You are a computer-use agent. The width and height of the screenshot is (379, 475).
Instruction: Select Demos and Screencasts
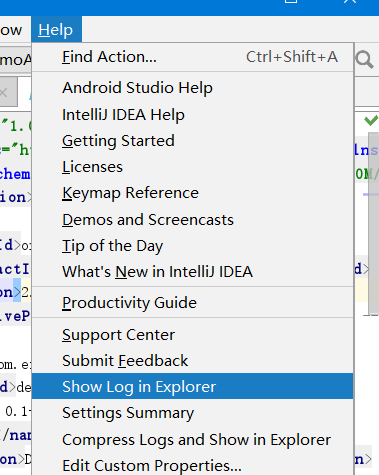193,220
